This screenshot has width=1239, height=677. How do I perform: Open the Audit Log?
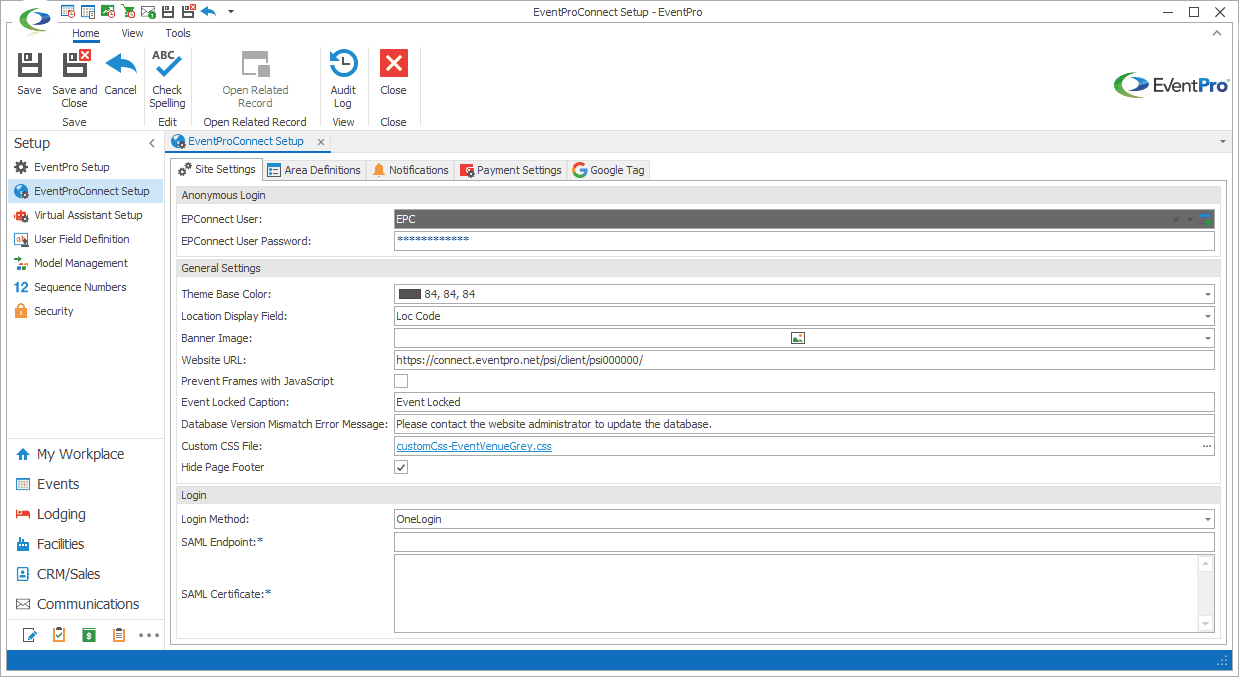(343, 79)
